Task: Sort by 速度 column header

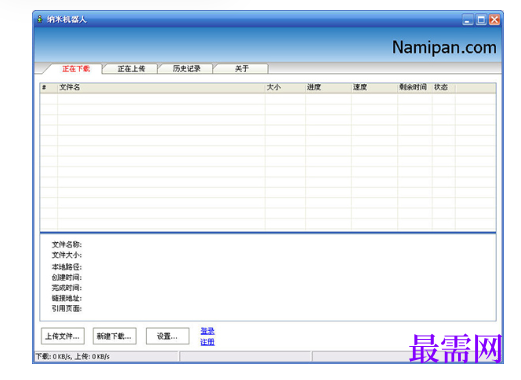Action: click(x=375, y=87)
